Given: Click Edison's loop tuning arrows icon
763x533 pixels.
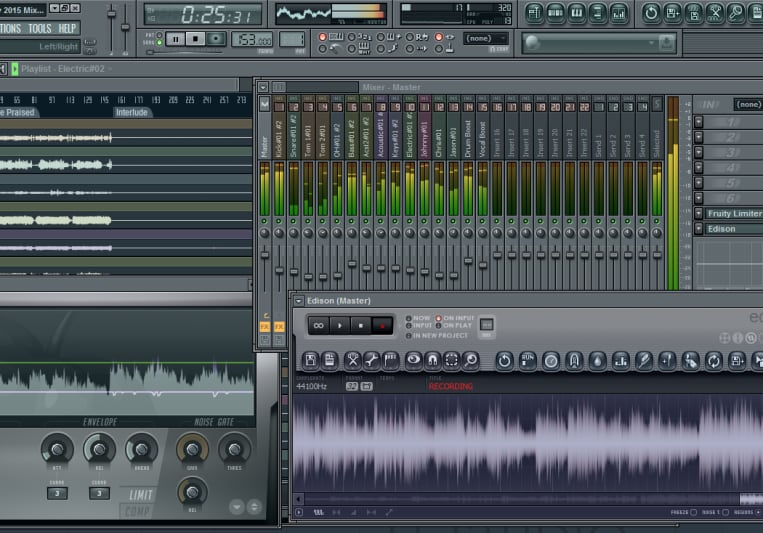Looking at the screenshot, I should 714,361.
